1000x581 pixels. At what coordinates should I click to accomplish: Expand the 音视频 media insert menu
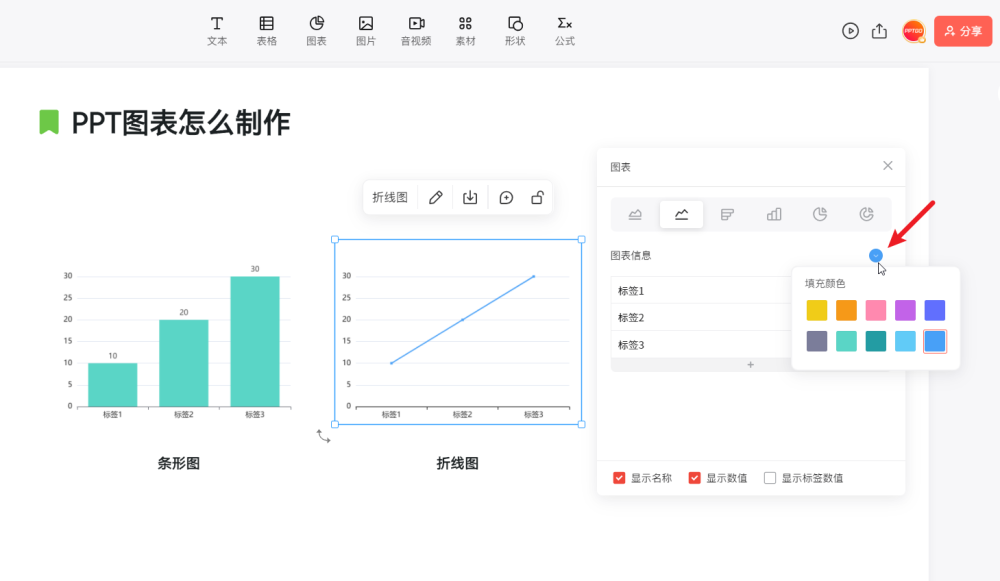(x=415, y=29)
